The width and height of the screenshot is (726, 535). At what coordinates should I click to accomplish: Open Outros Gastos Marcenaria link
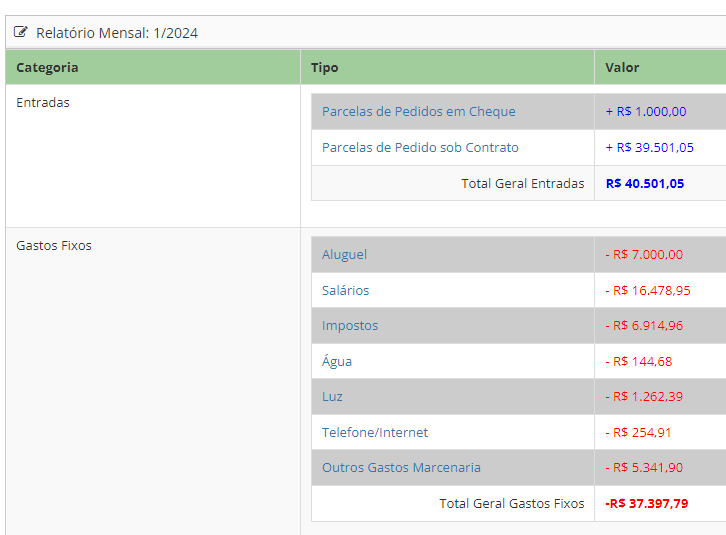point(401,467)
